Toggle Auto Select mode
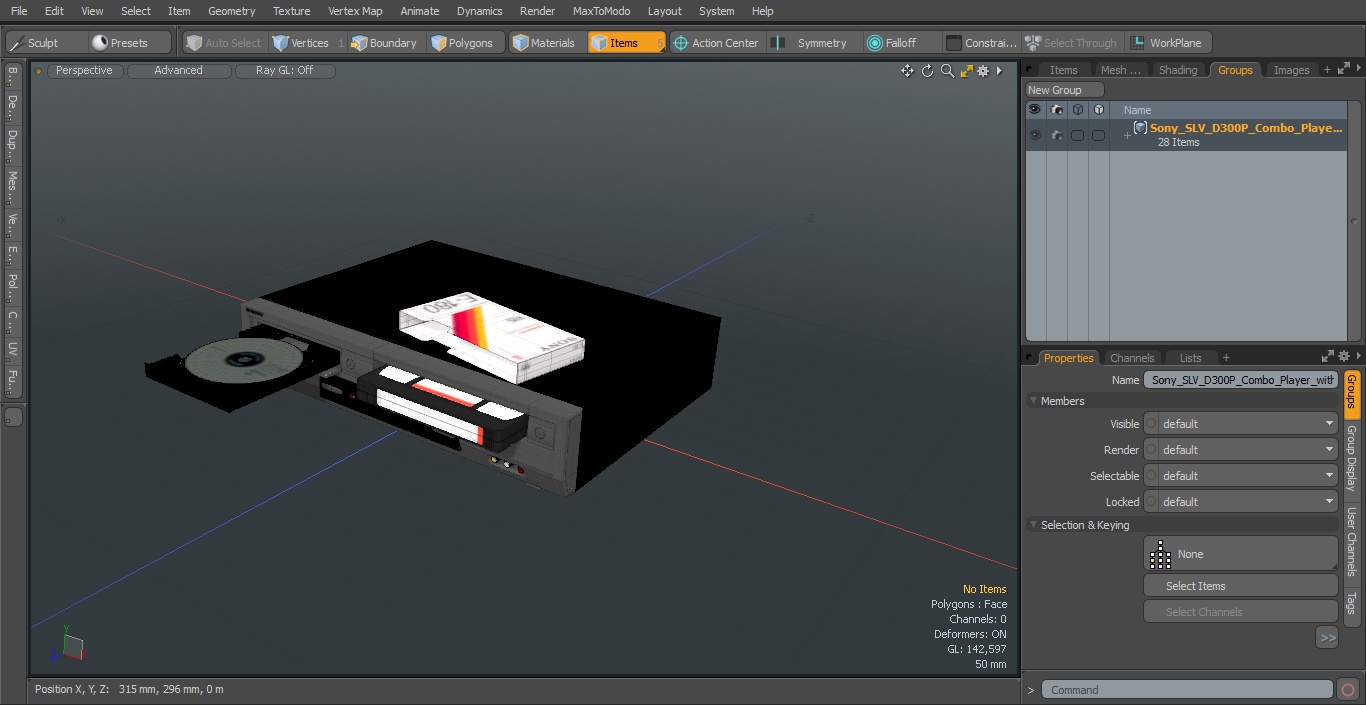The height and width of the screenshot is (705, 1366). point(223,43)
